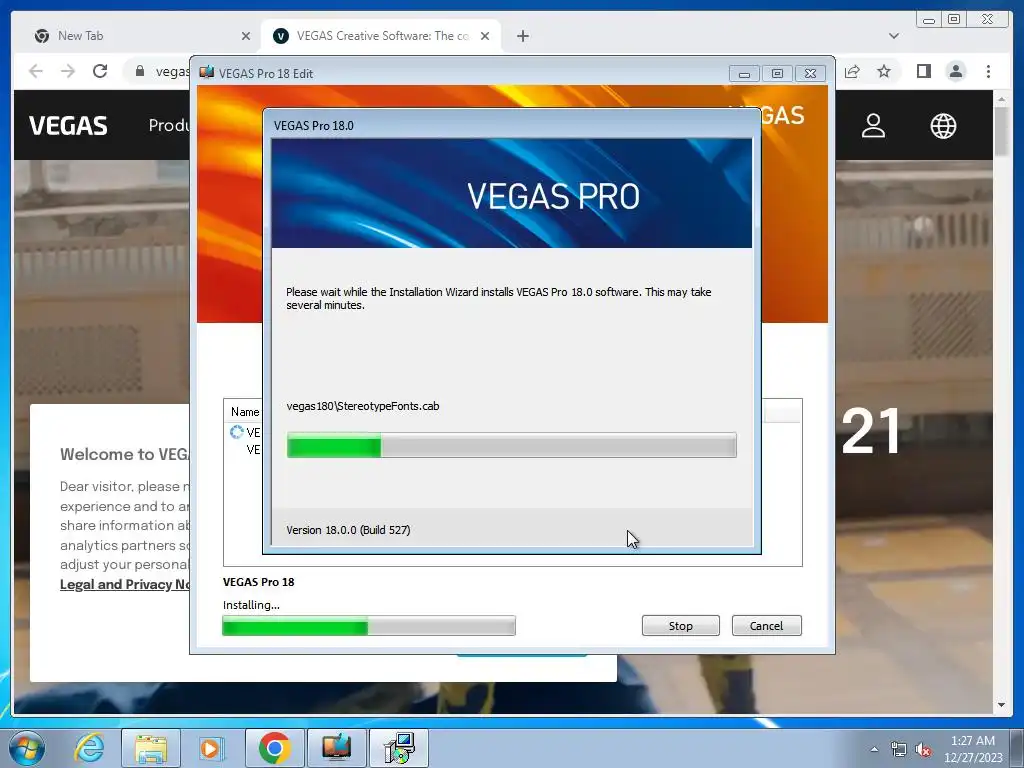Open the Products menu on VEGAS site

tap(169, 125)
